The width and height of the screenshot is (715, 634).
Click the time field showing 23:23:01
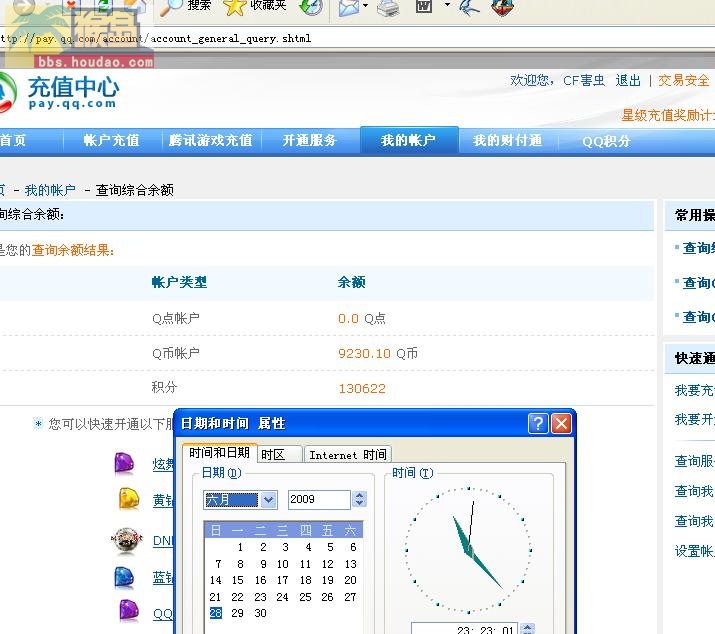(x=464, y=628)
